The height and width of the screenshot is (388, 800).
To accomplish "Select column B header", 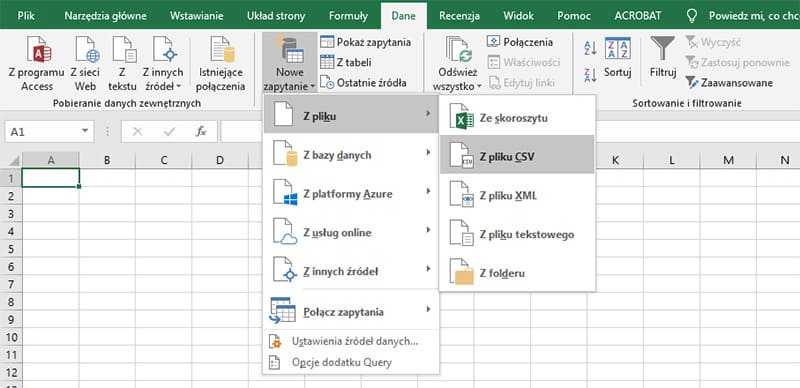I will tap(107, 160).
